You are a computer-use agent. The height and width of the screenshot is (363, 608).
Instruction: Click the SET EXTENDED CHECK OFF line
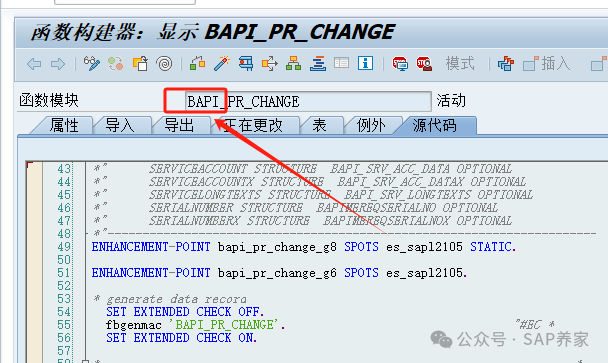point(185,312)
